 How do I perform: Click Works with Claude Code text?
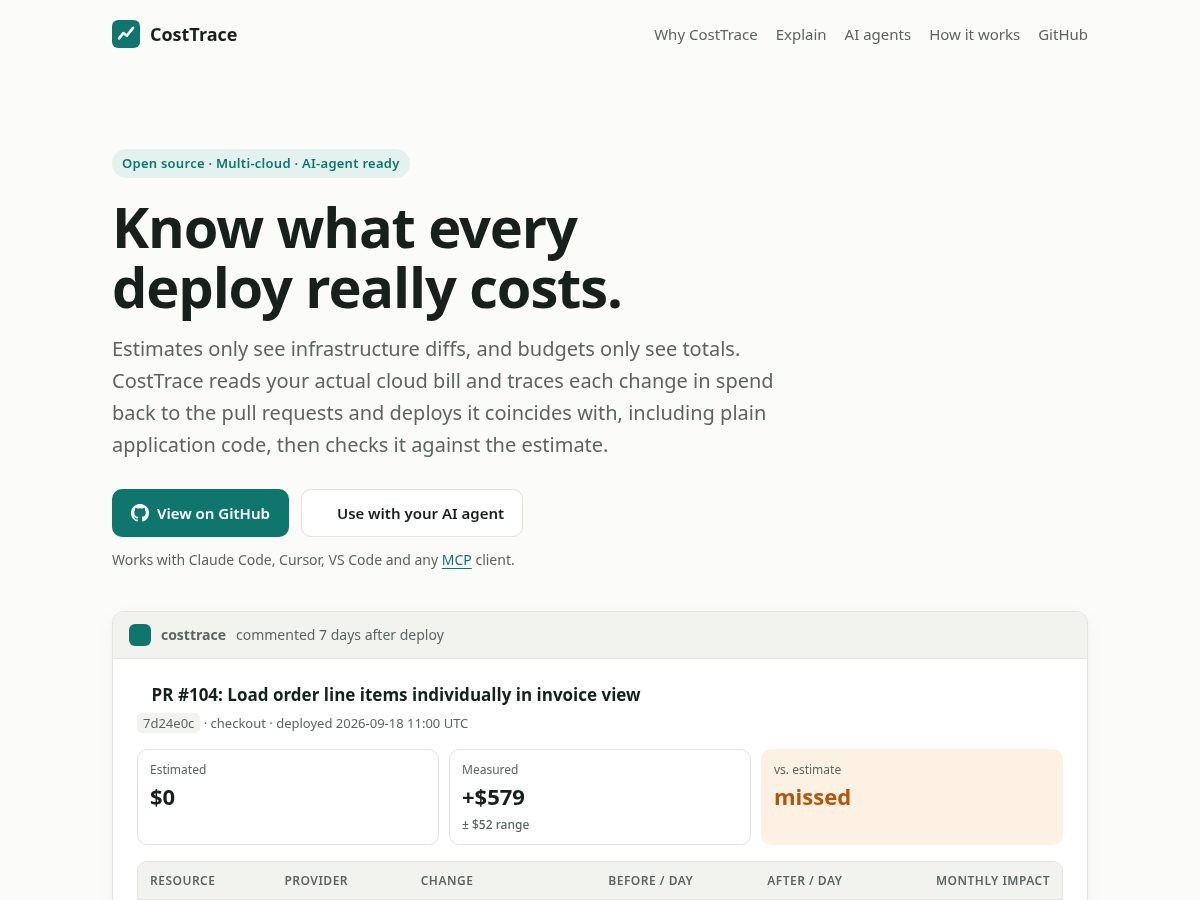click(x=313, y=560)
